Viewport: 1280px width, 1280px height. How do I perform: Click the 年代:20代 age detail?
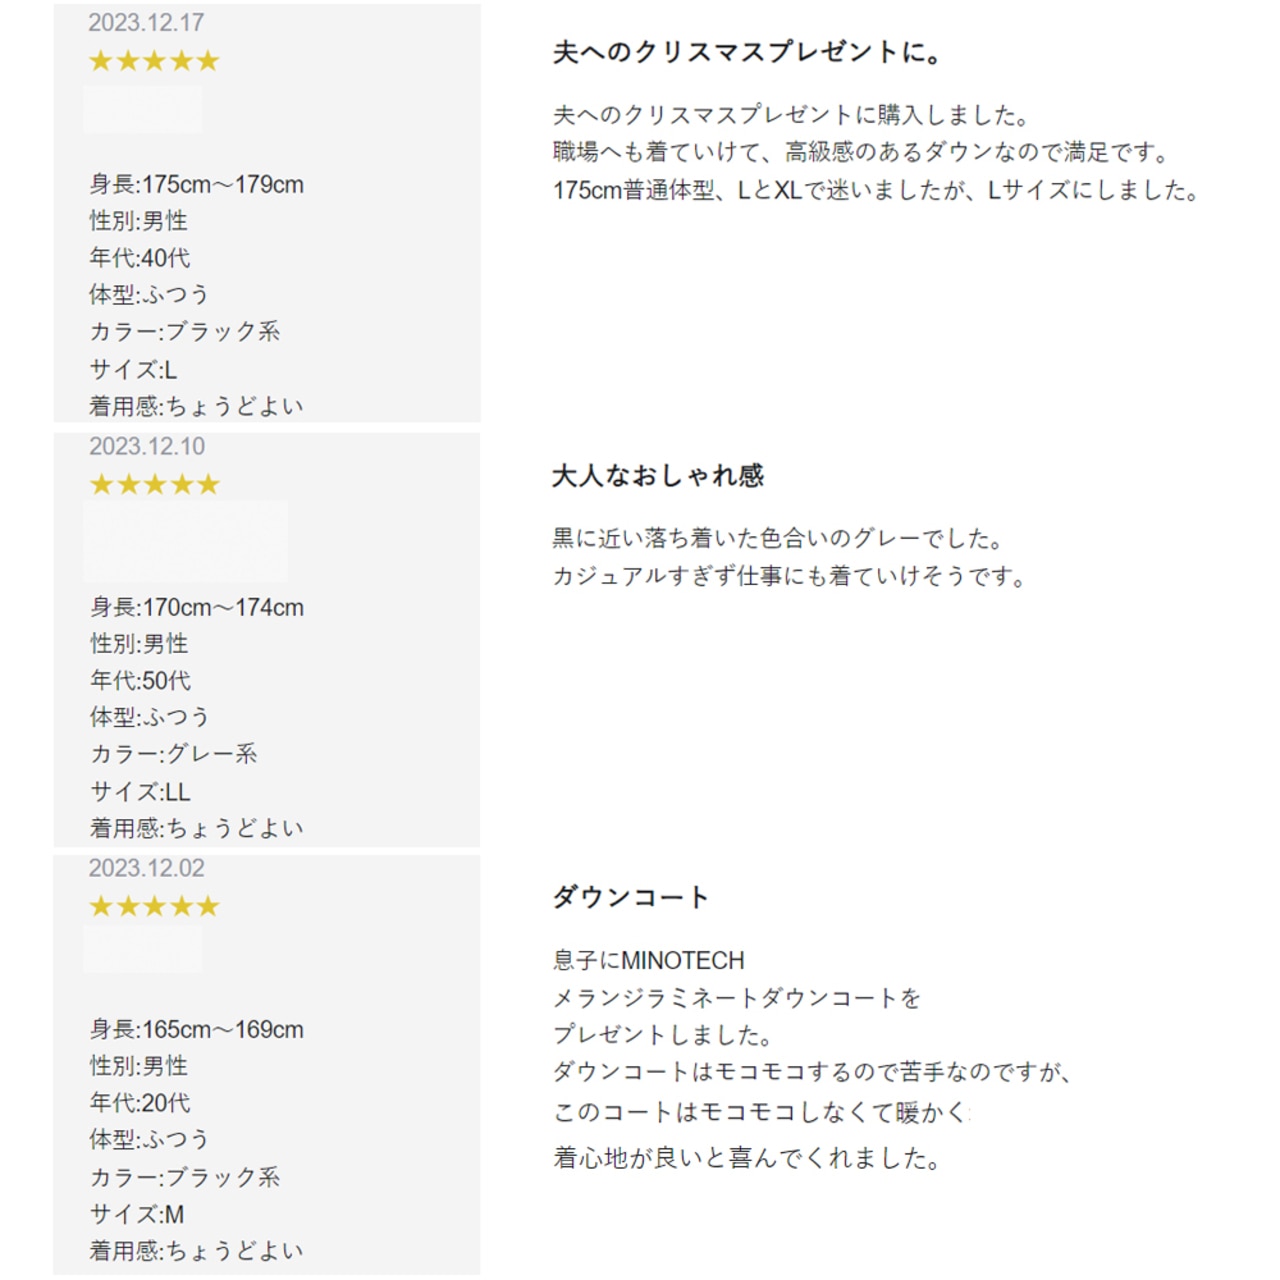(140, 1102)
